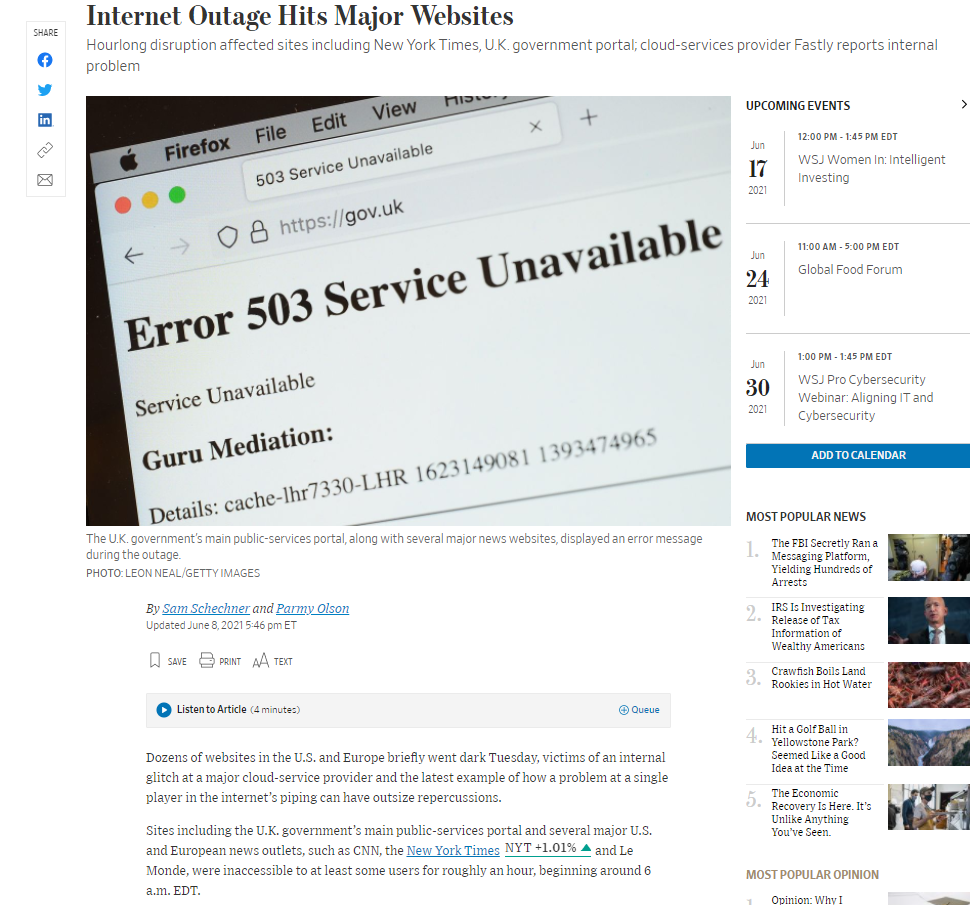Play the Listen to Article audio
970x912 pixels.
point(163,710)
